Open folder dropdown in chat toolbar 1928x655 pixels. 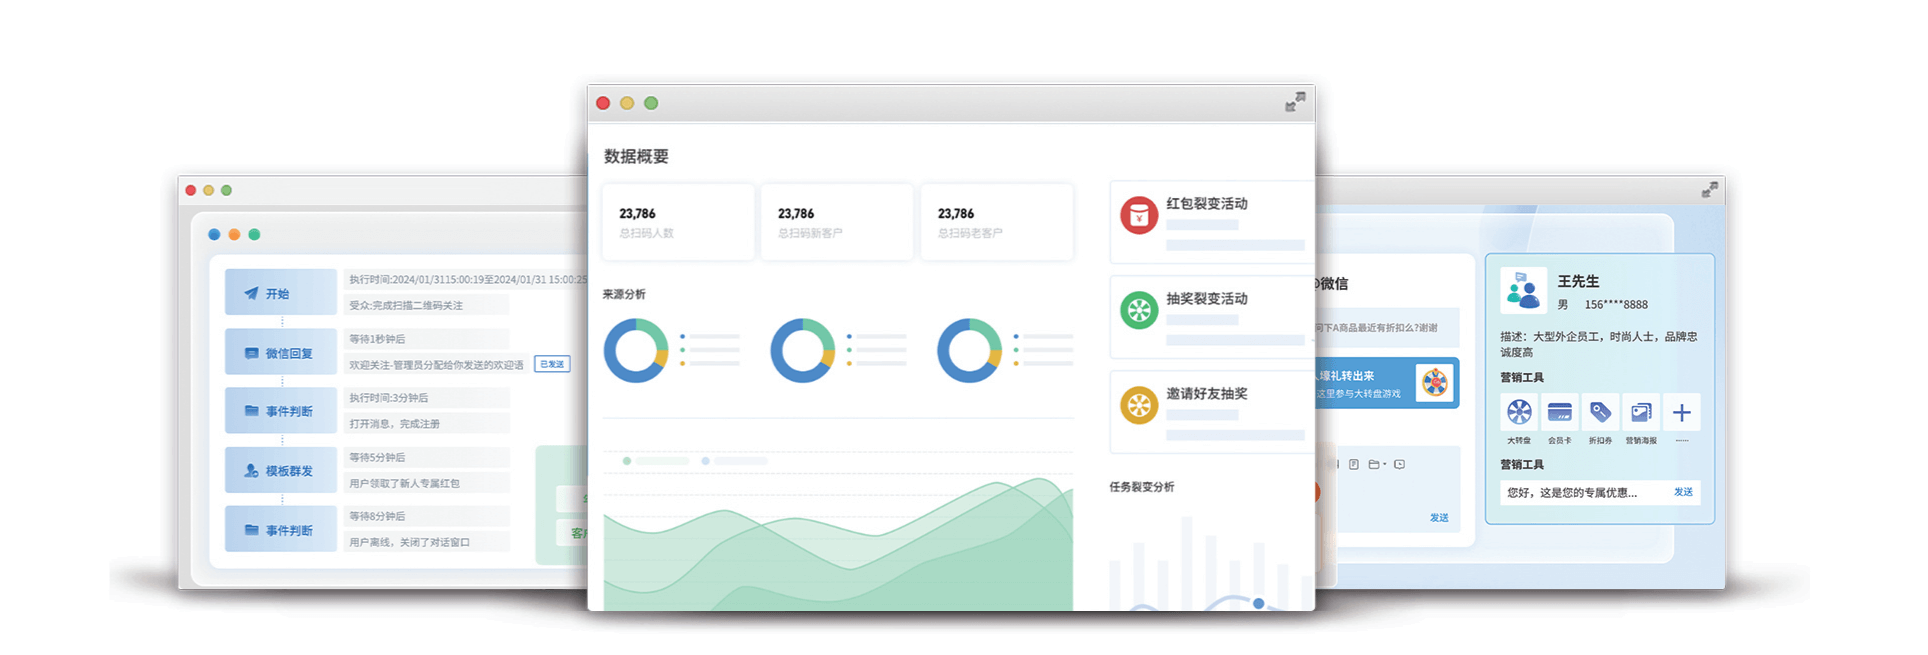point(1377,464)
